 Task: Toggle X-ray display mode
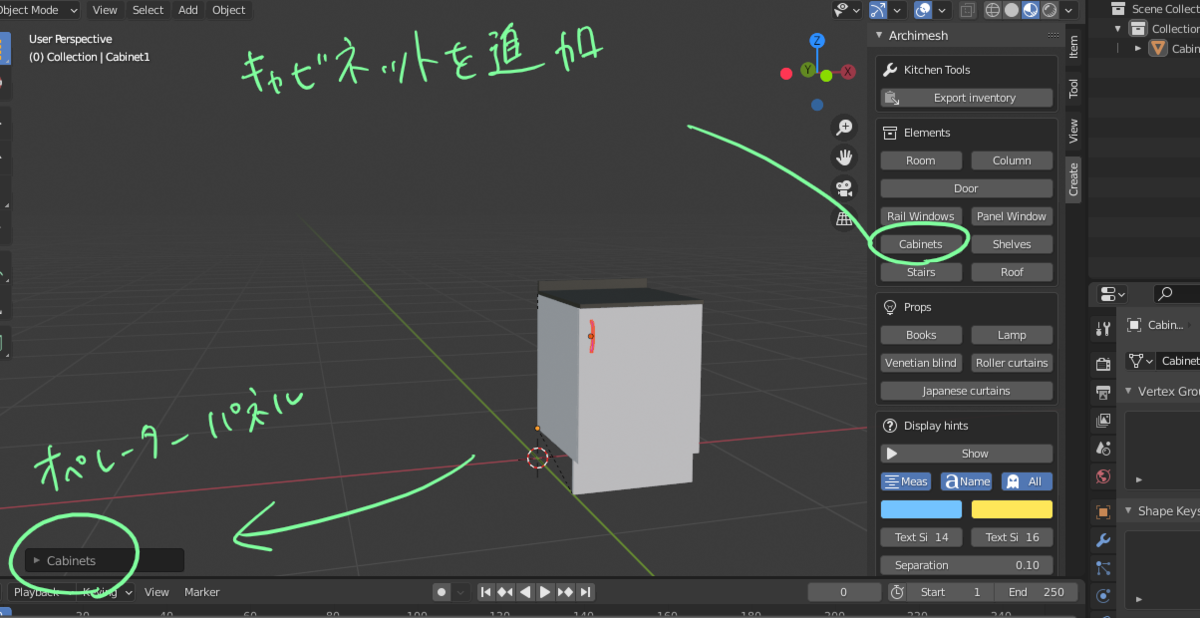(967, 10)
